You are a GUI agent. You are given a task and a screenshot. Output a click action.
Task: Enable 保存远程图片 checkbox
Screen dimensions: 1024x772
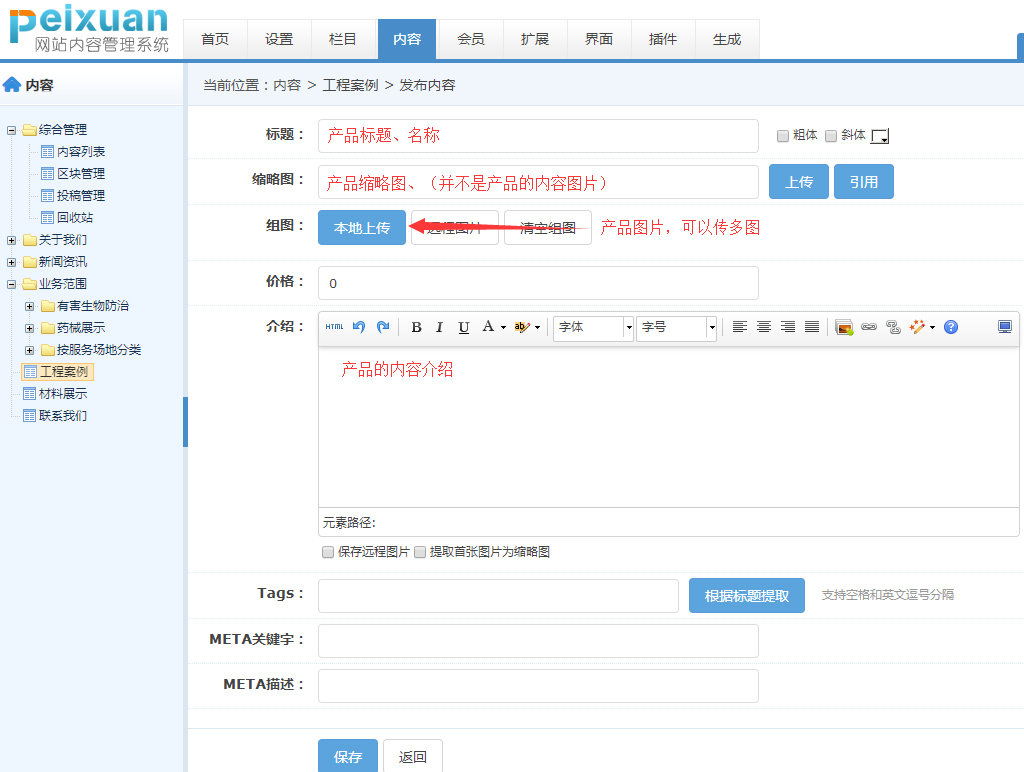tap(328, 552)
